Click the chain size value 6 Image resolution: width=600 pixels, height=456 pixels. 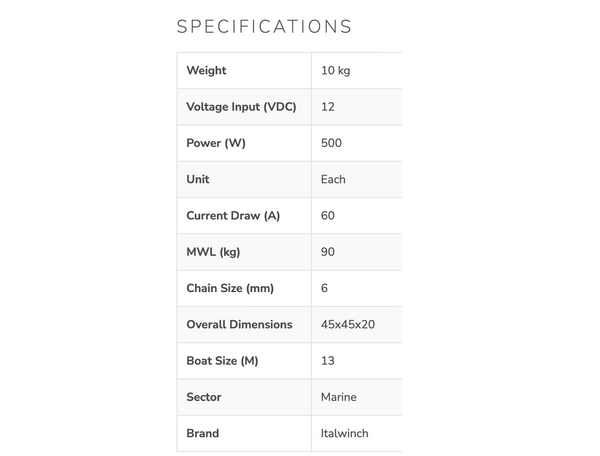(324, 288)
